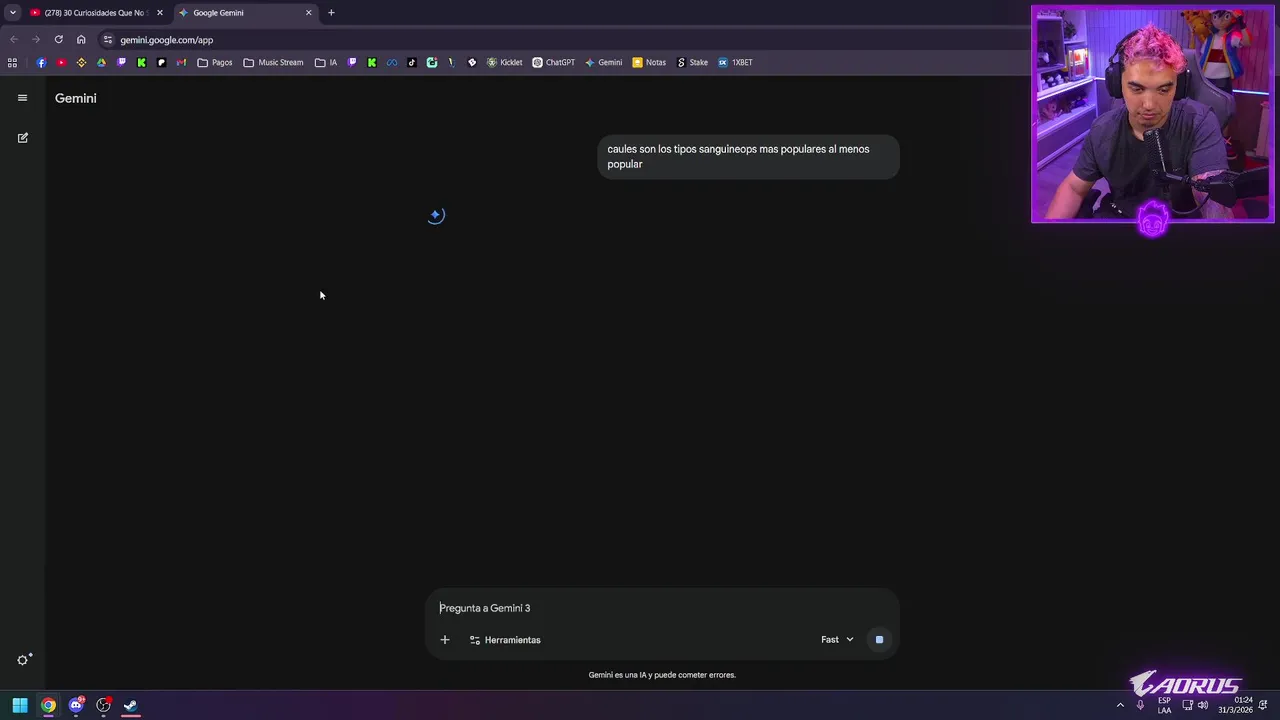Open the Windows Start menu
The image size is (1280, 720).
tap(20, 705)
